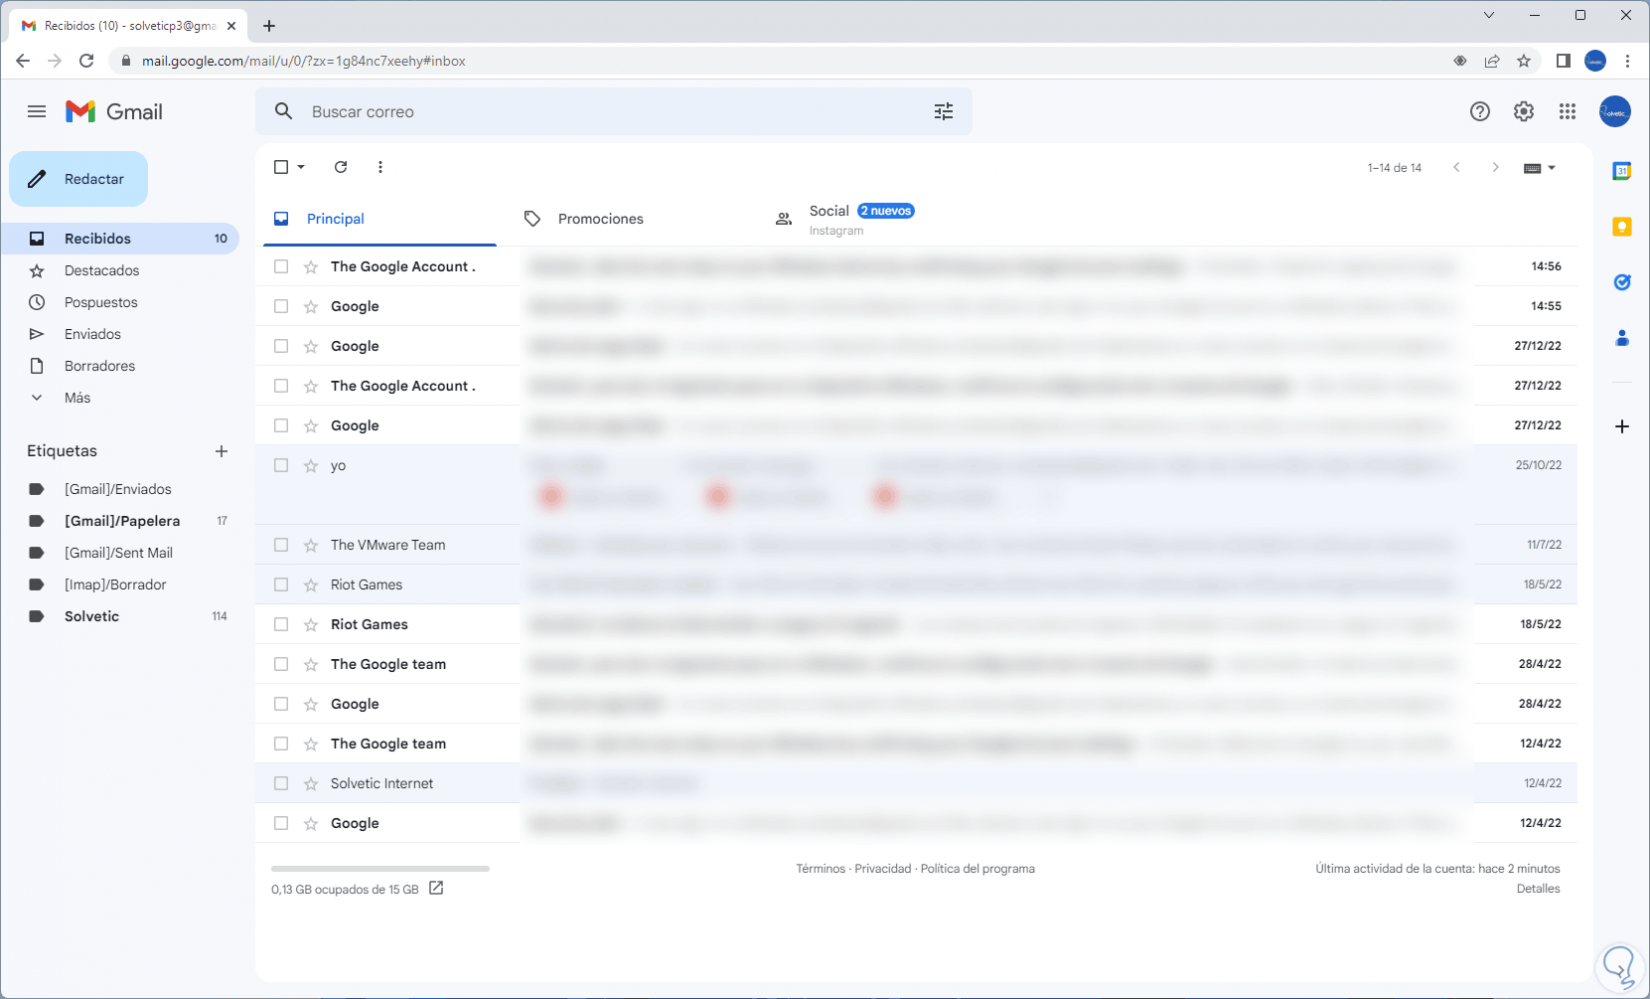
Task: Star the email from 'yo'
Action: coord(311,466)
